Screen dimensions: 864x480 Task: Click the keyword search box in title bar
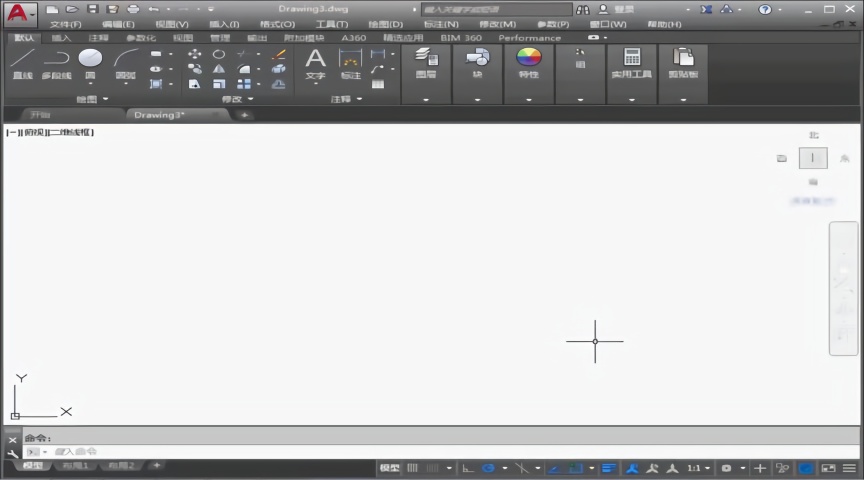click(x=496, y=9)
